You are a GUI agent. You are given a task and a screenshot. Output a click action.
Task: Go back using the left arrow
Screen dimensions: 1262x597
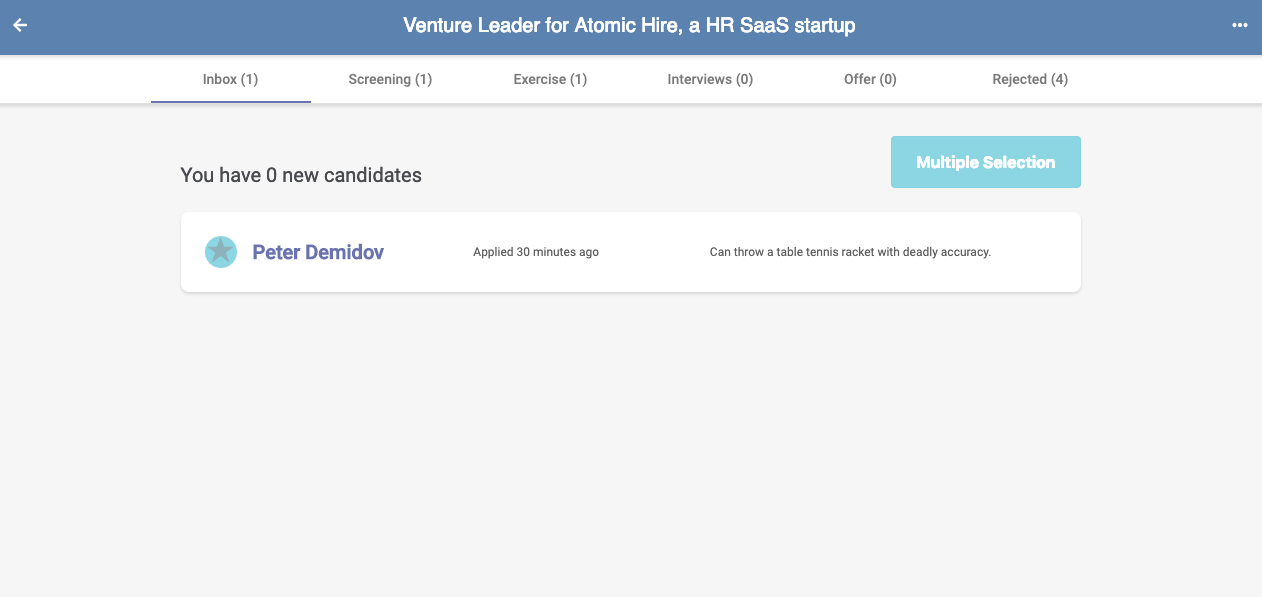coord(20,25)
